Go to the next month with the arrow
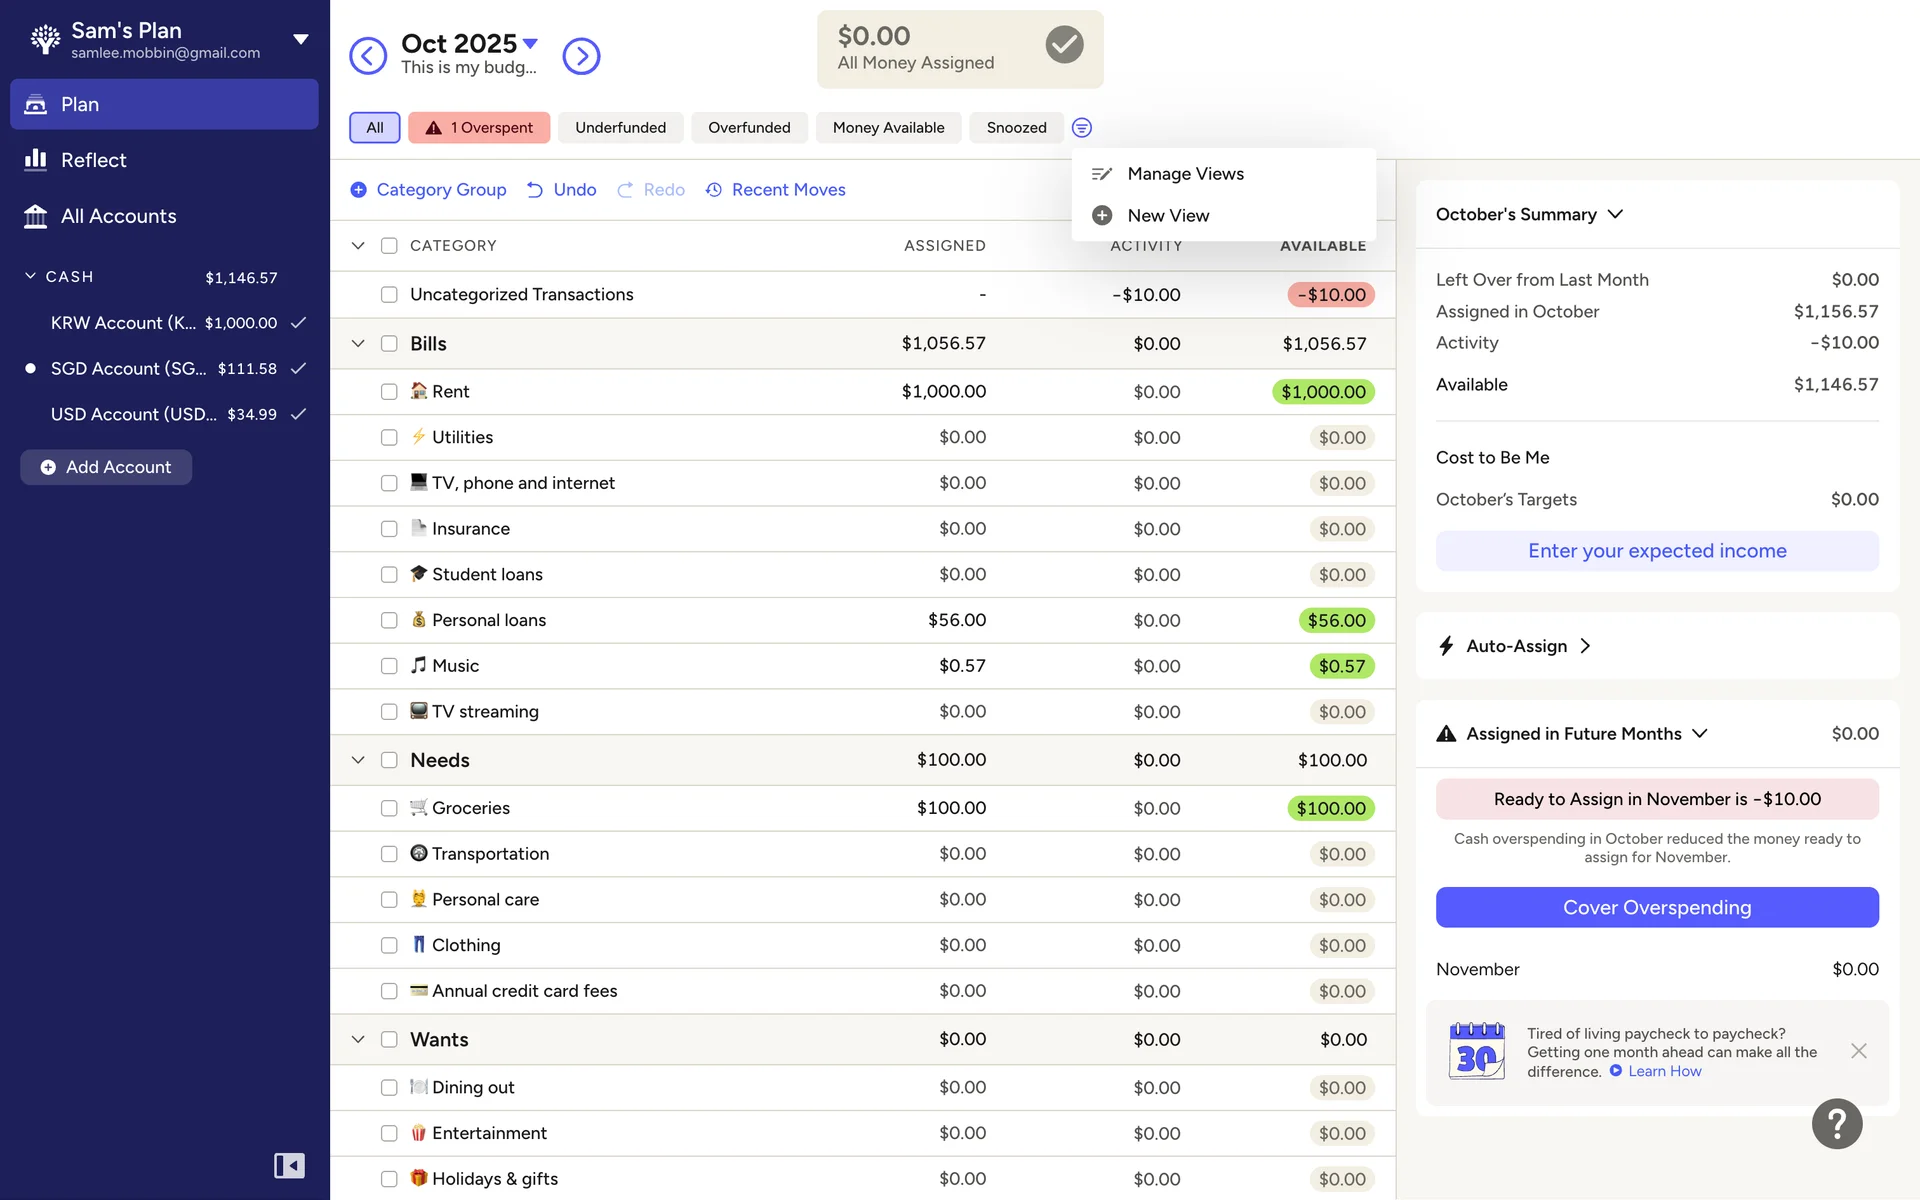Image resolution: width=1920 pixels, height=1200 pixels. (581, 56)
